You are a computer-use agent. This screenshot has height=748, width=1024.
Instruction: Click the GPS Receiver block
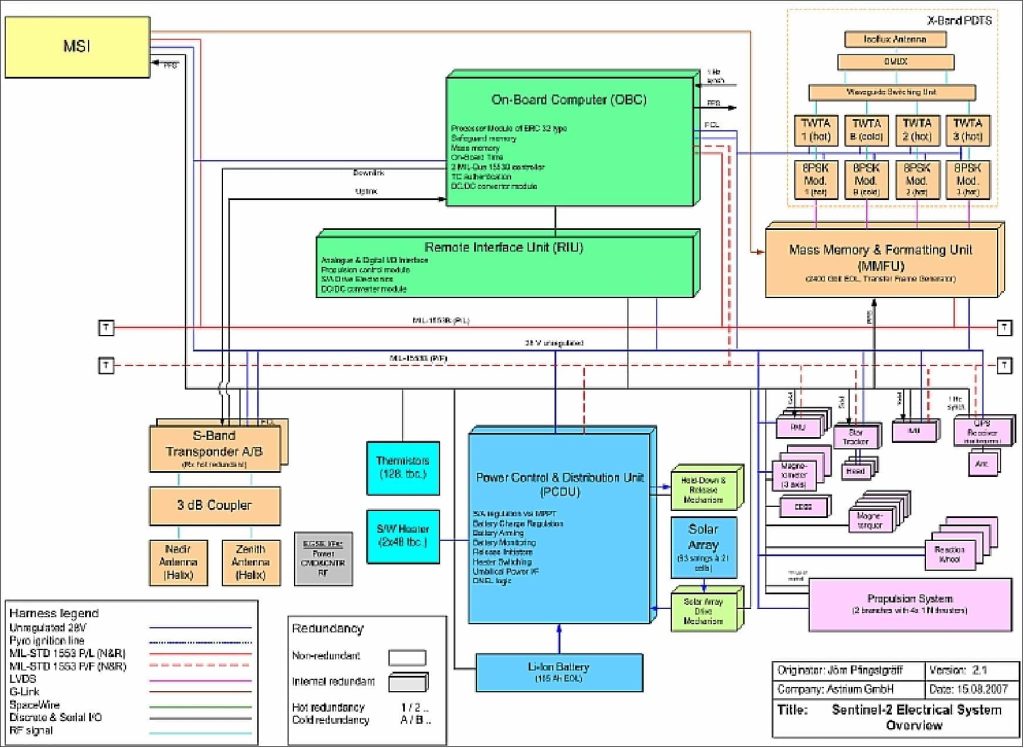983,432
